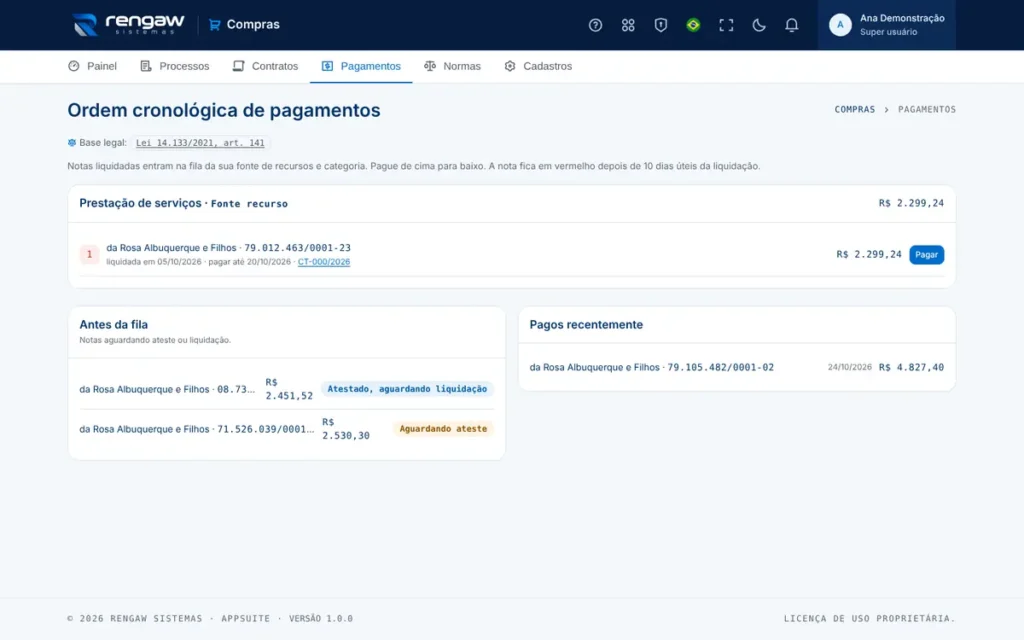This screenshot has width=1024, height=640.
Task: Click PAGAMENTOS in the breadcrumb
Action: [x=927, y=109]
